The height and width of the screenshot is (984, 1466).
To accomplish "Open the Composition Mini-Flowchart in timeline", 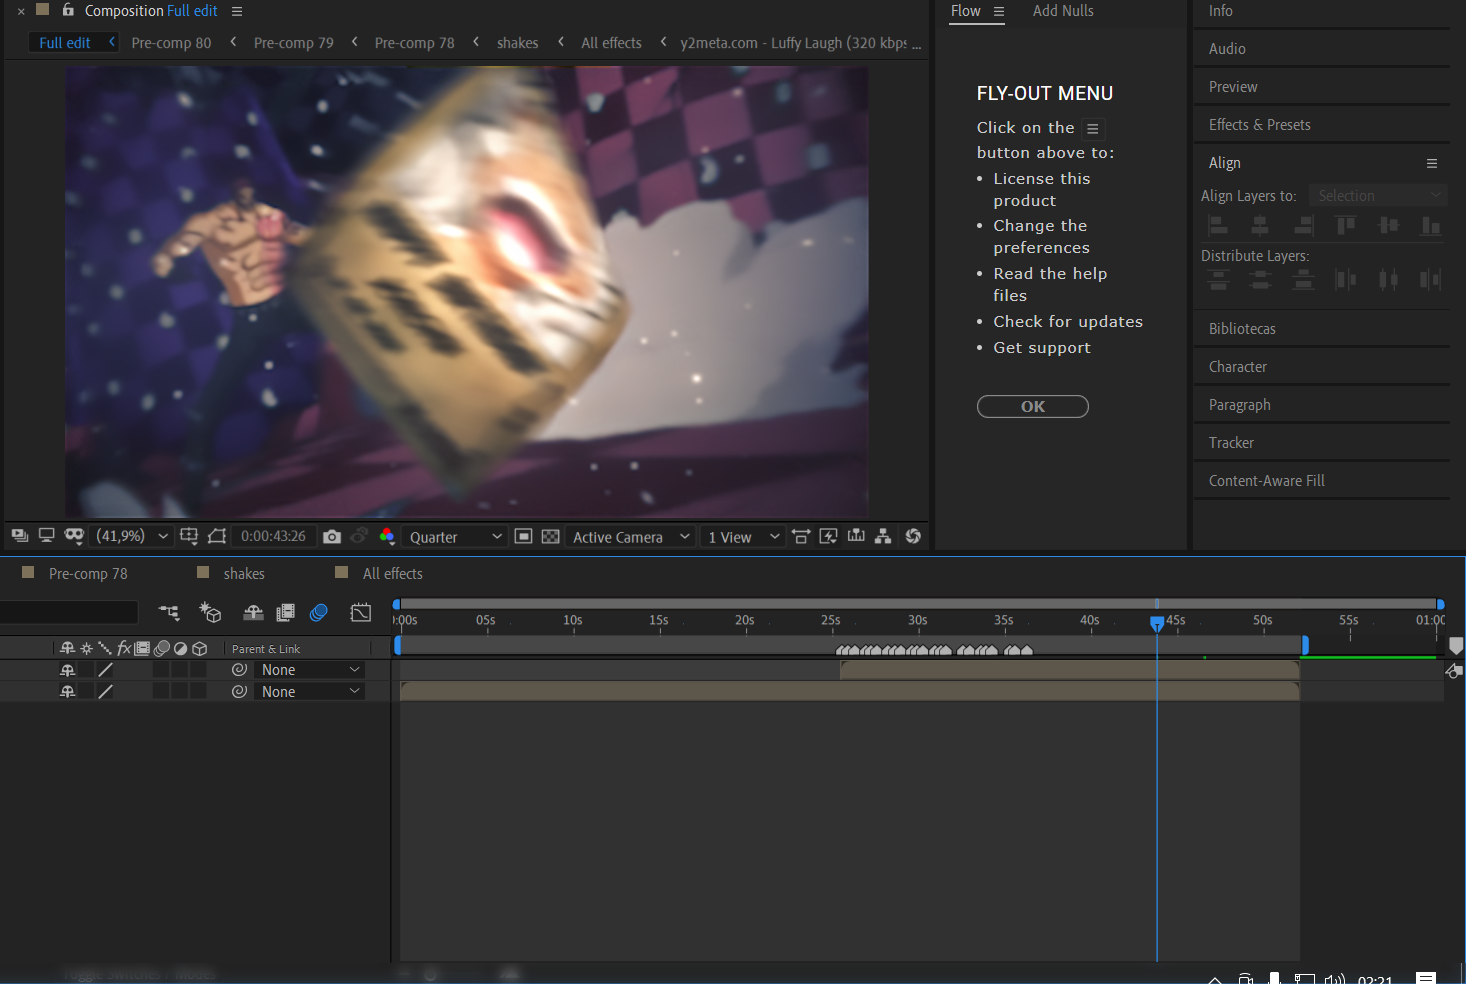I will (169, 612).
